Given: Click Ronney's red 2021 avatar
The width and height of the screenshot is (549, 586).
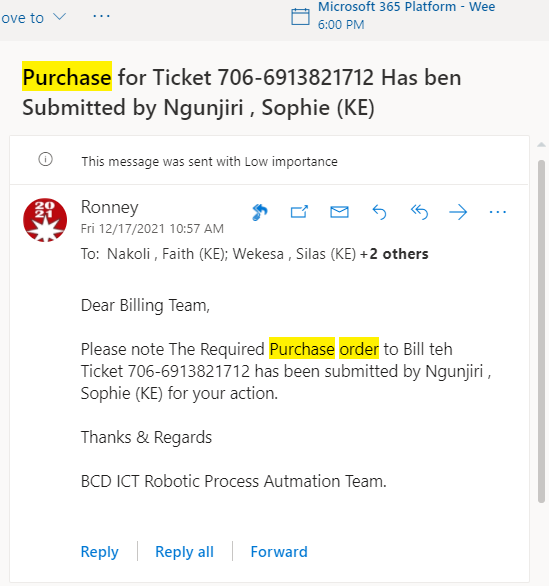Looking at the screenshot, I should coord(45,220).
